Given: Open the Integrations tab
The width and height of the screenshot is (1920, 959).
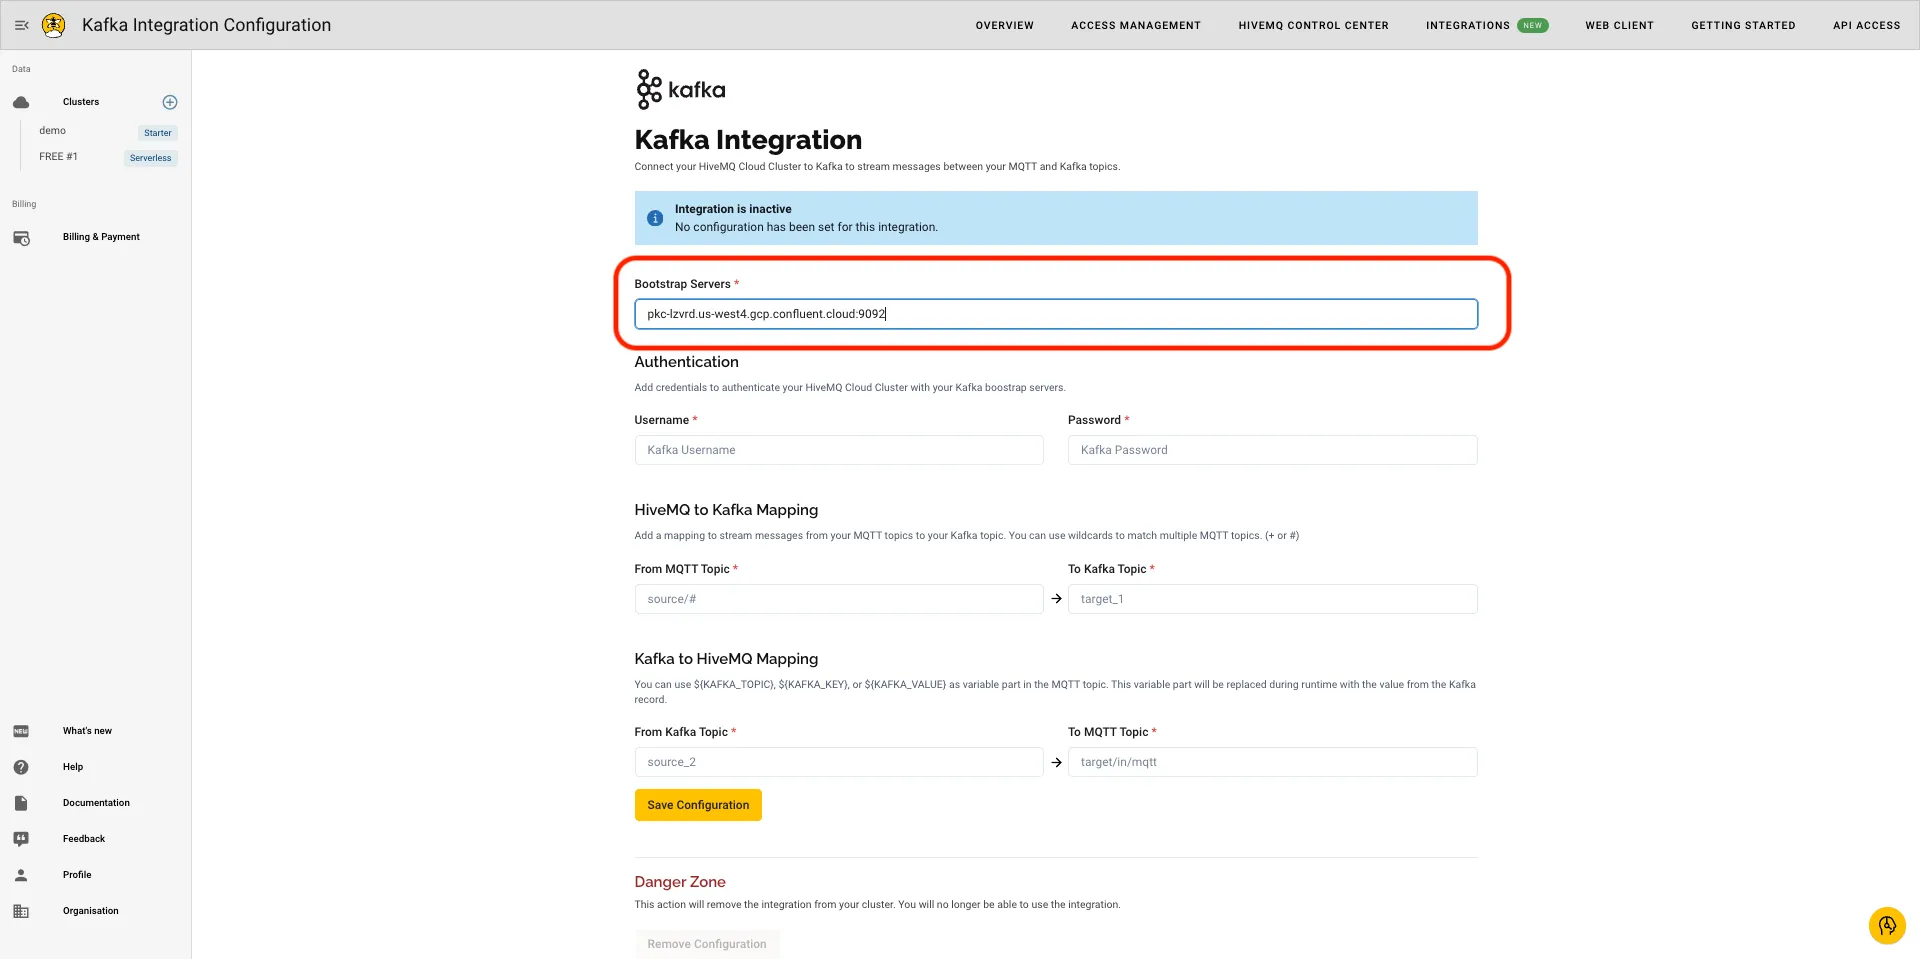Looking at the screenshot, I should point(1468,25).
